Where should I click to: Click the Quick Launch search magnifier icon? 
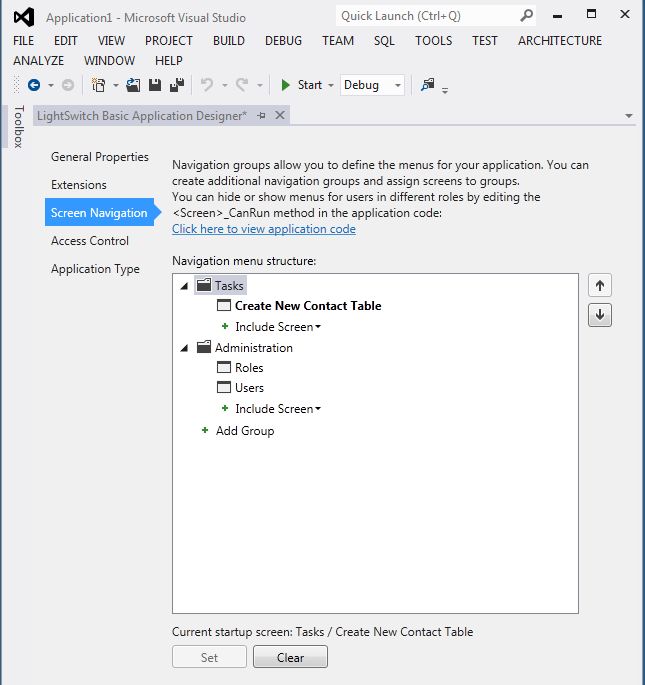[x=527, y=16]
